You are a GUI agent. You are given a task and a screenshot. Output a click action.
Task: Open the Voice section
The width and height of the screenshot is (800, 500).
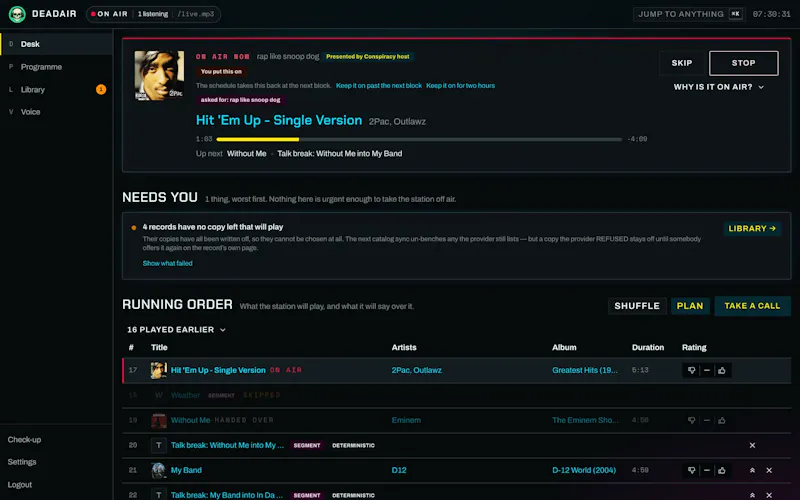[x=56, y=112]
